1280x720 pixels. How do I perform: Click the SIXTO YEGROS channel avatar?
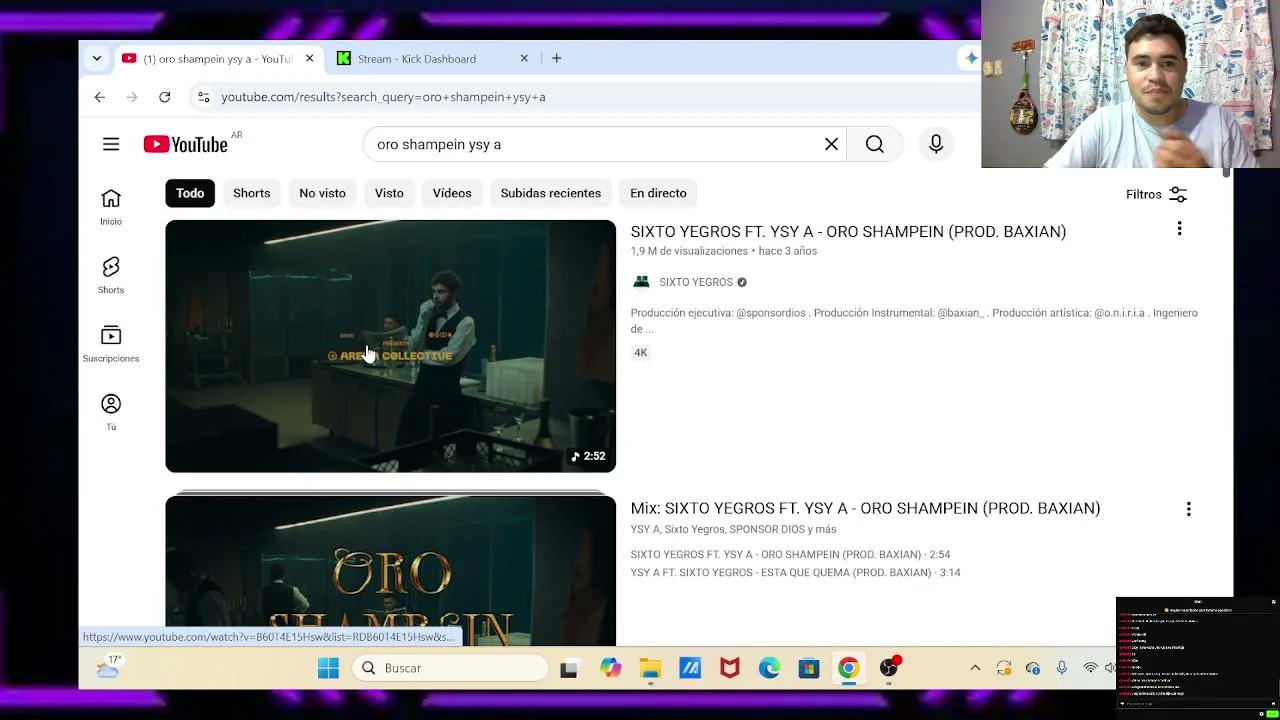click(641, 282)
